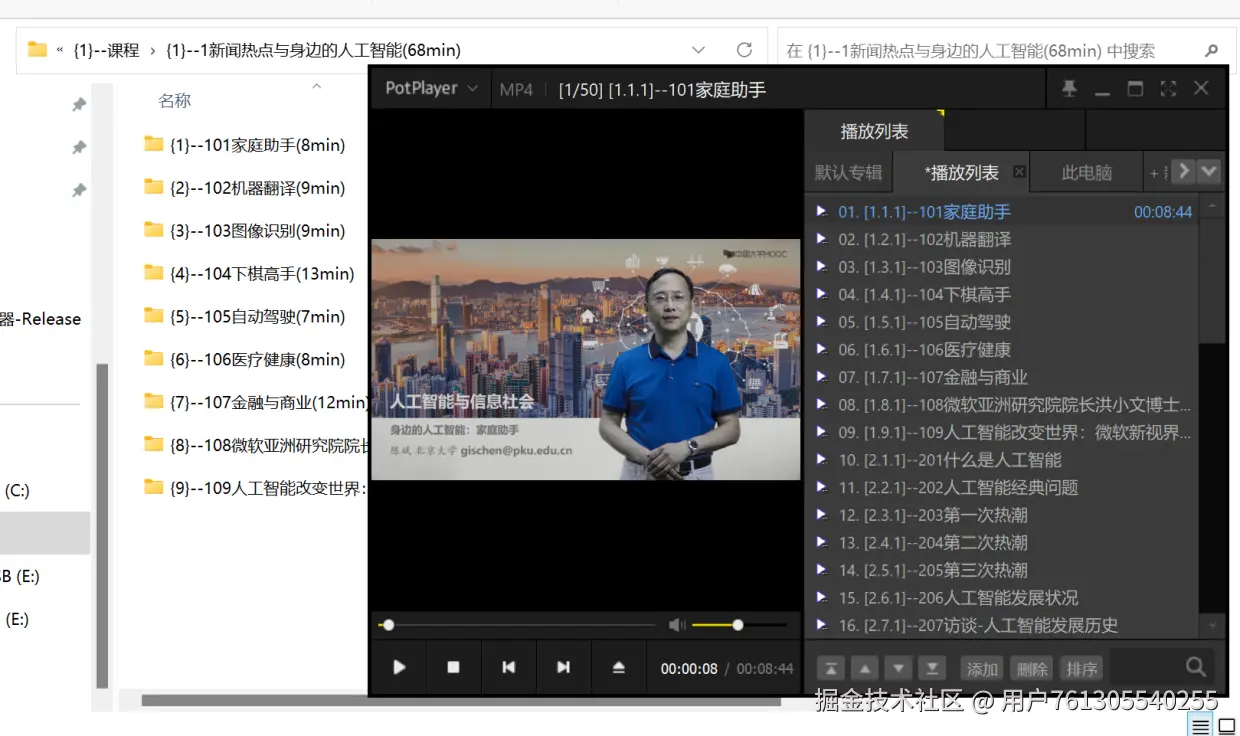
Task: Click the Explorer search magnifier icon
Action: [1211, 50]
